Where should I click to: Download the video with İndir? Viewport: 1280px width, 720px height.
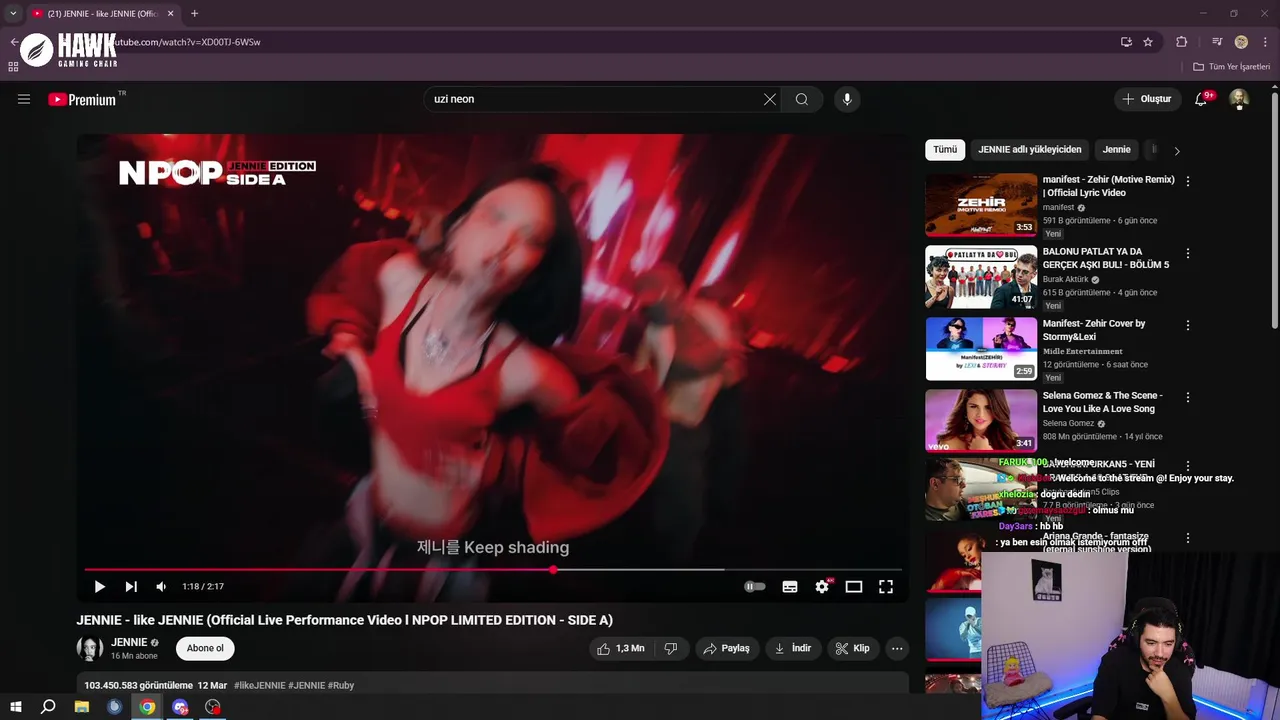coord(793,648)
